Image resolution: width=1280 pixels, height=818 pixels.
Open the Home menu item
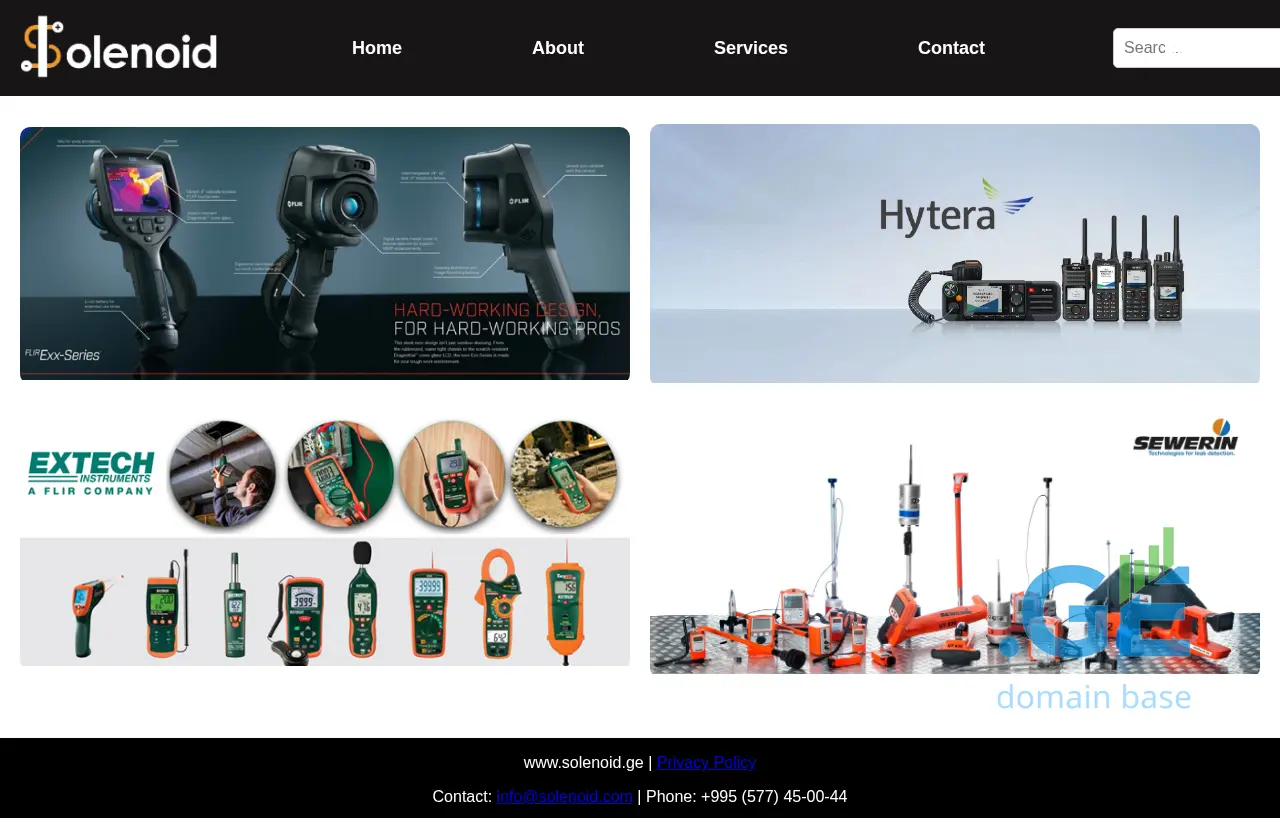tap(376, 48)
